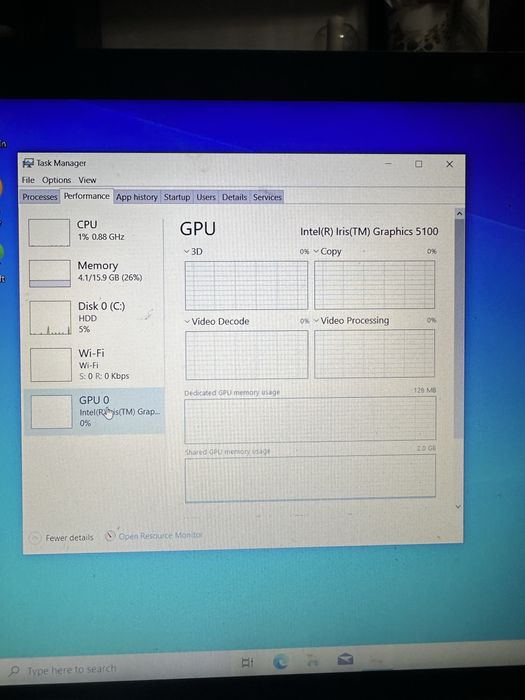This screenshot has width=525, height=700.
Task: Go to the Users tab
Action: (x=206, y=197)
